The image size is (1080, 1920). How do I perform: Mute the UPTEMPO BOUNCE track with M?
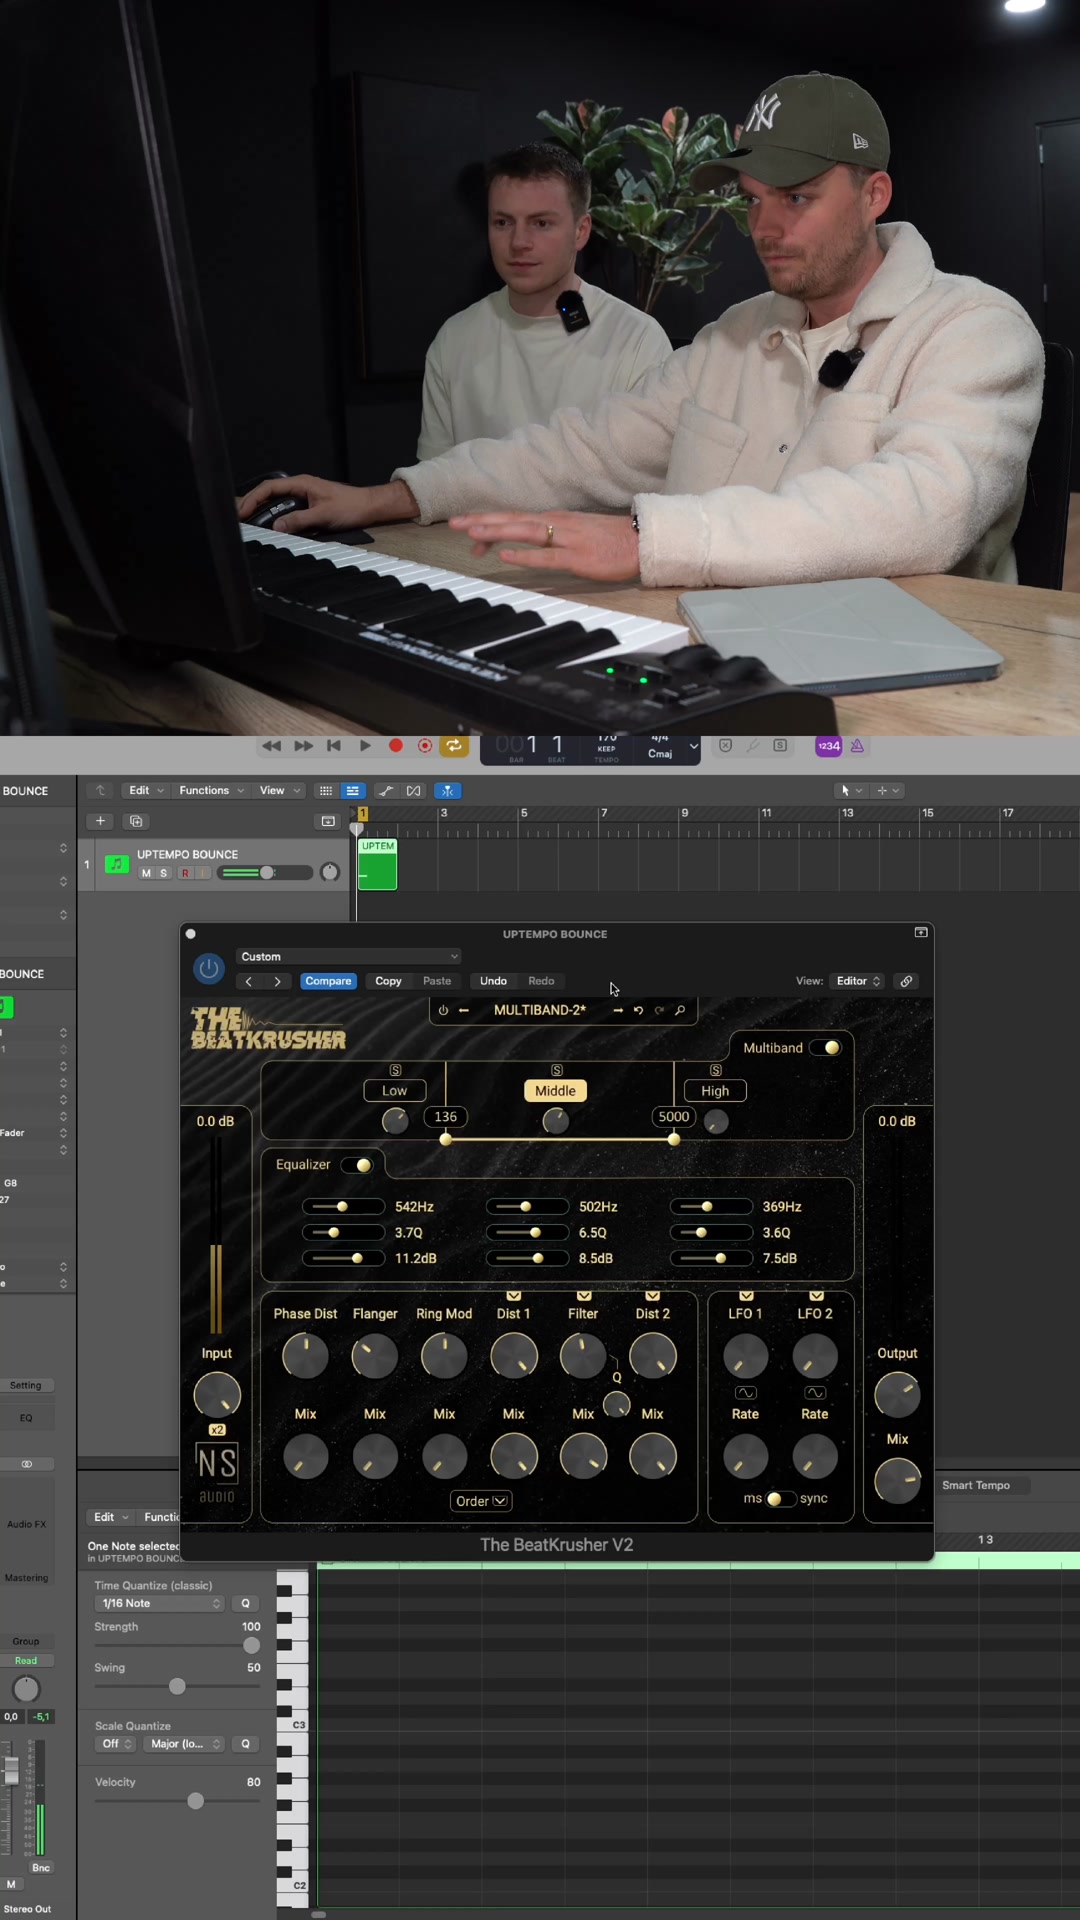click(x=146, y=873)
